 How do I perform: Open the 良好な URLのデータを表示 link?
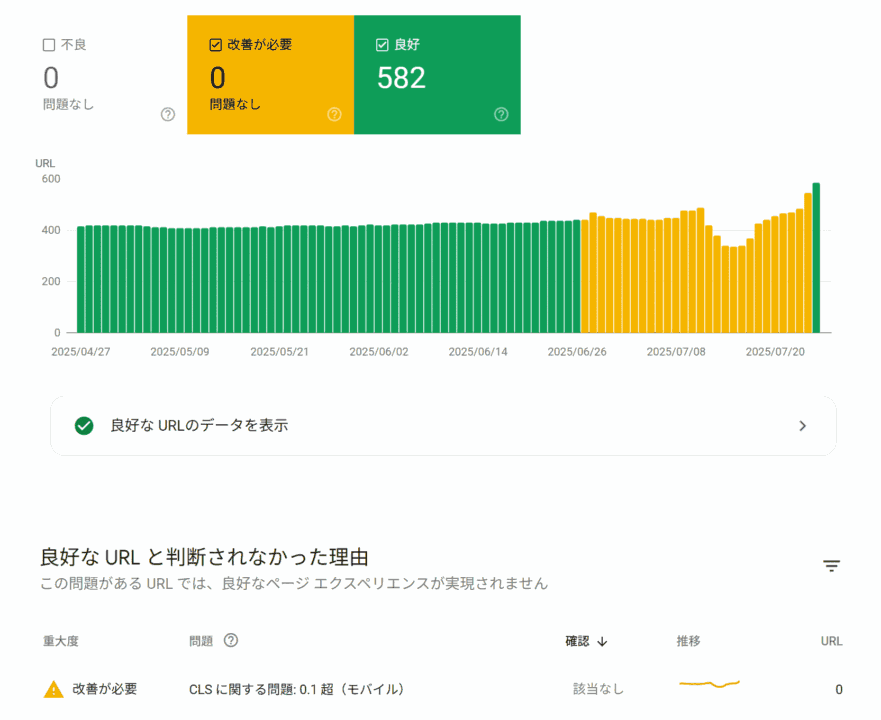coord(443,426)
